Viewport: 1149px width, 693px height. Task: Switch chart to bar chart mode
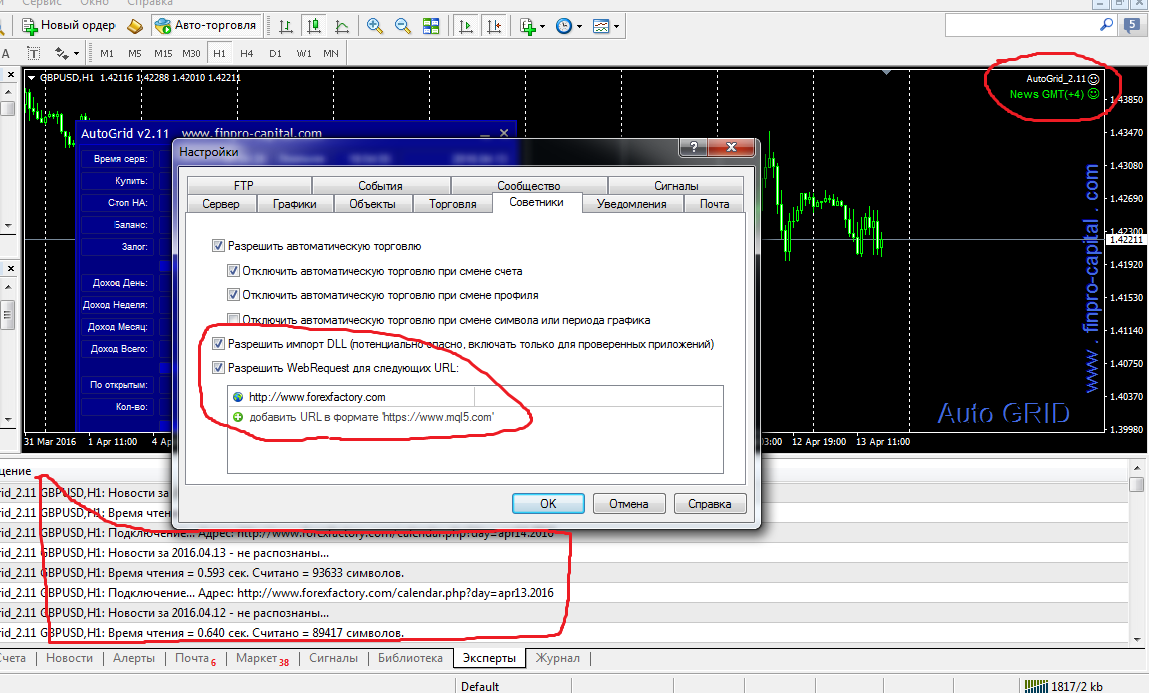click(286, 26)
